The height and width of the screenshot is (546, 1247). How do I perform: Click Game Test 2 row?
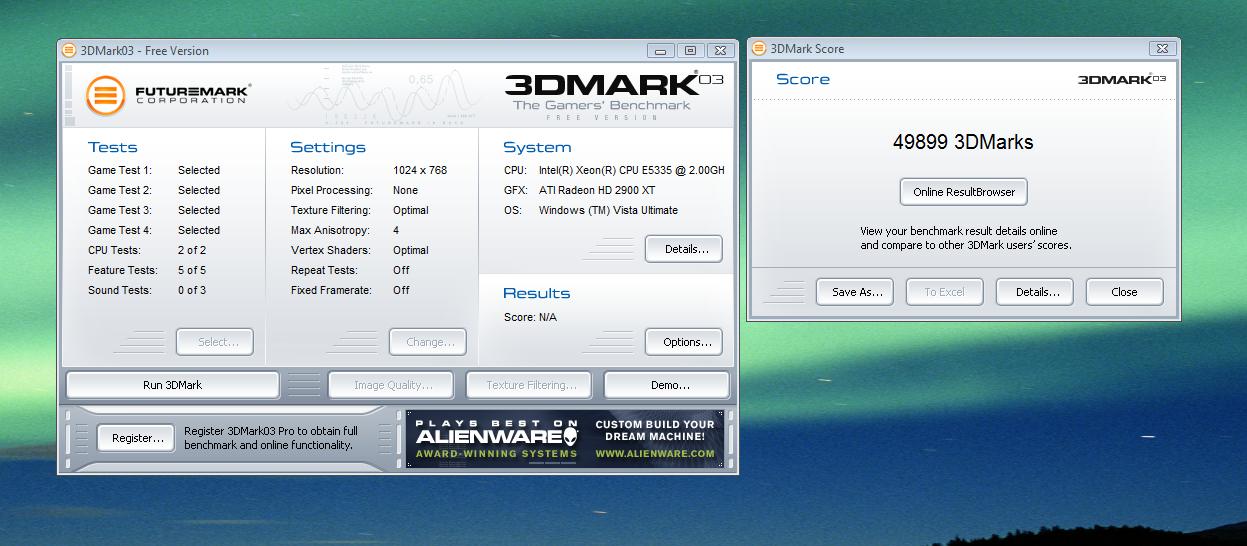[154, 190]
